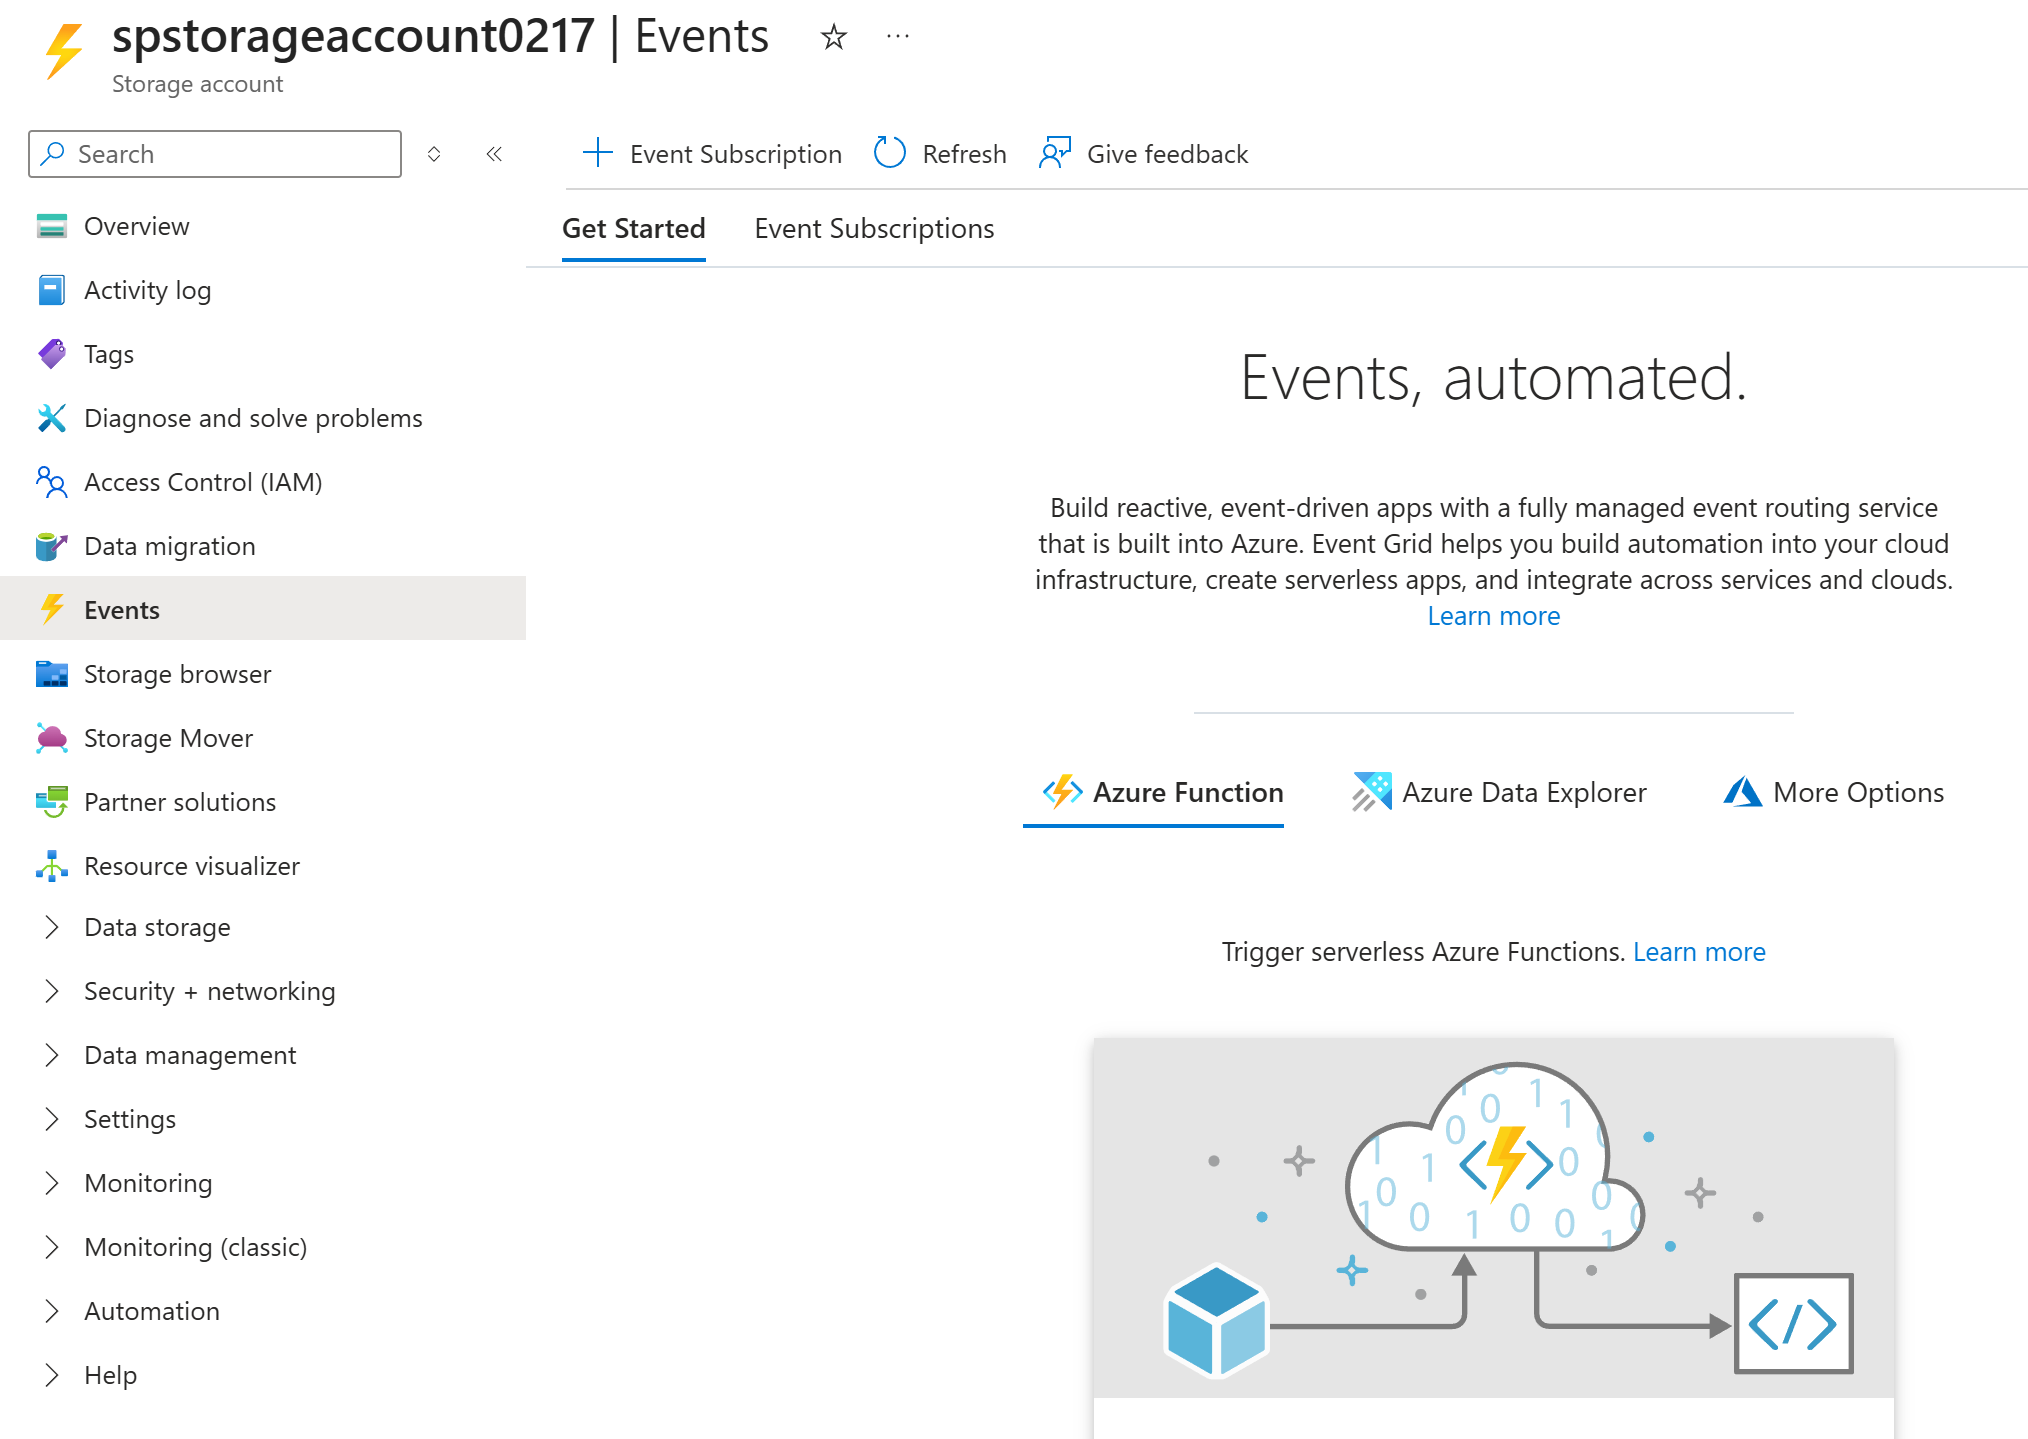
Task: Favorite this page with the star icon
Action: point(833,38)
